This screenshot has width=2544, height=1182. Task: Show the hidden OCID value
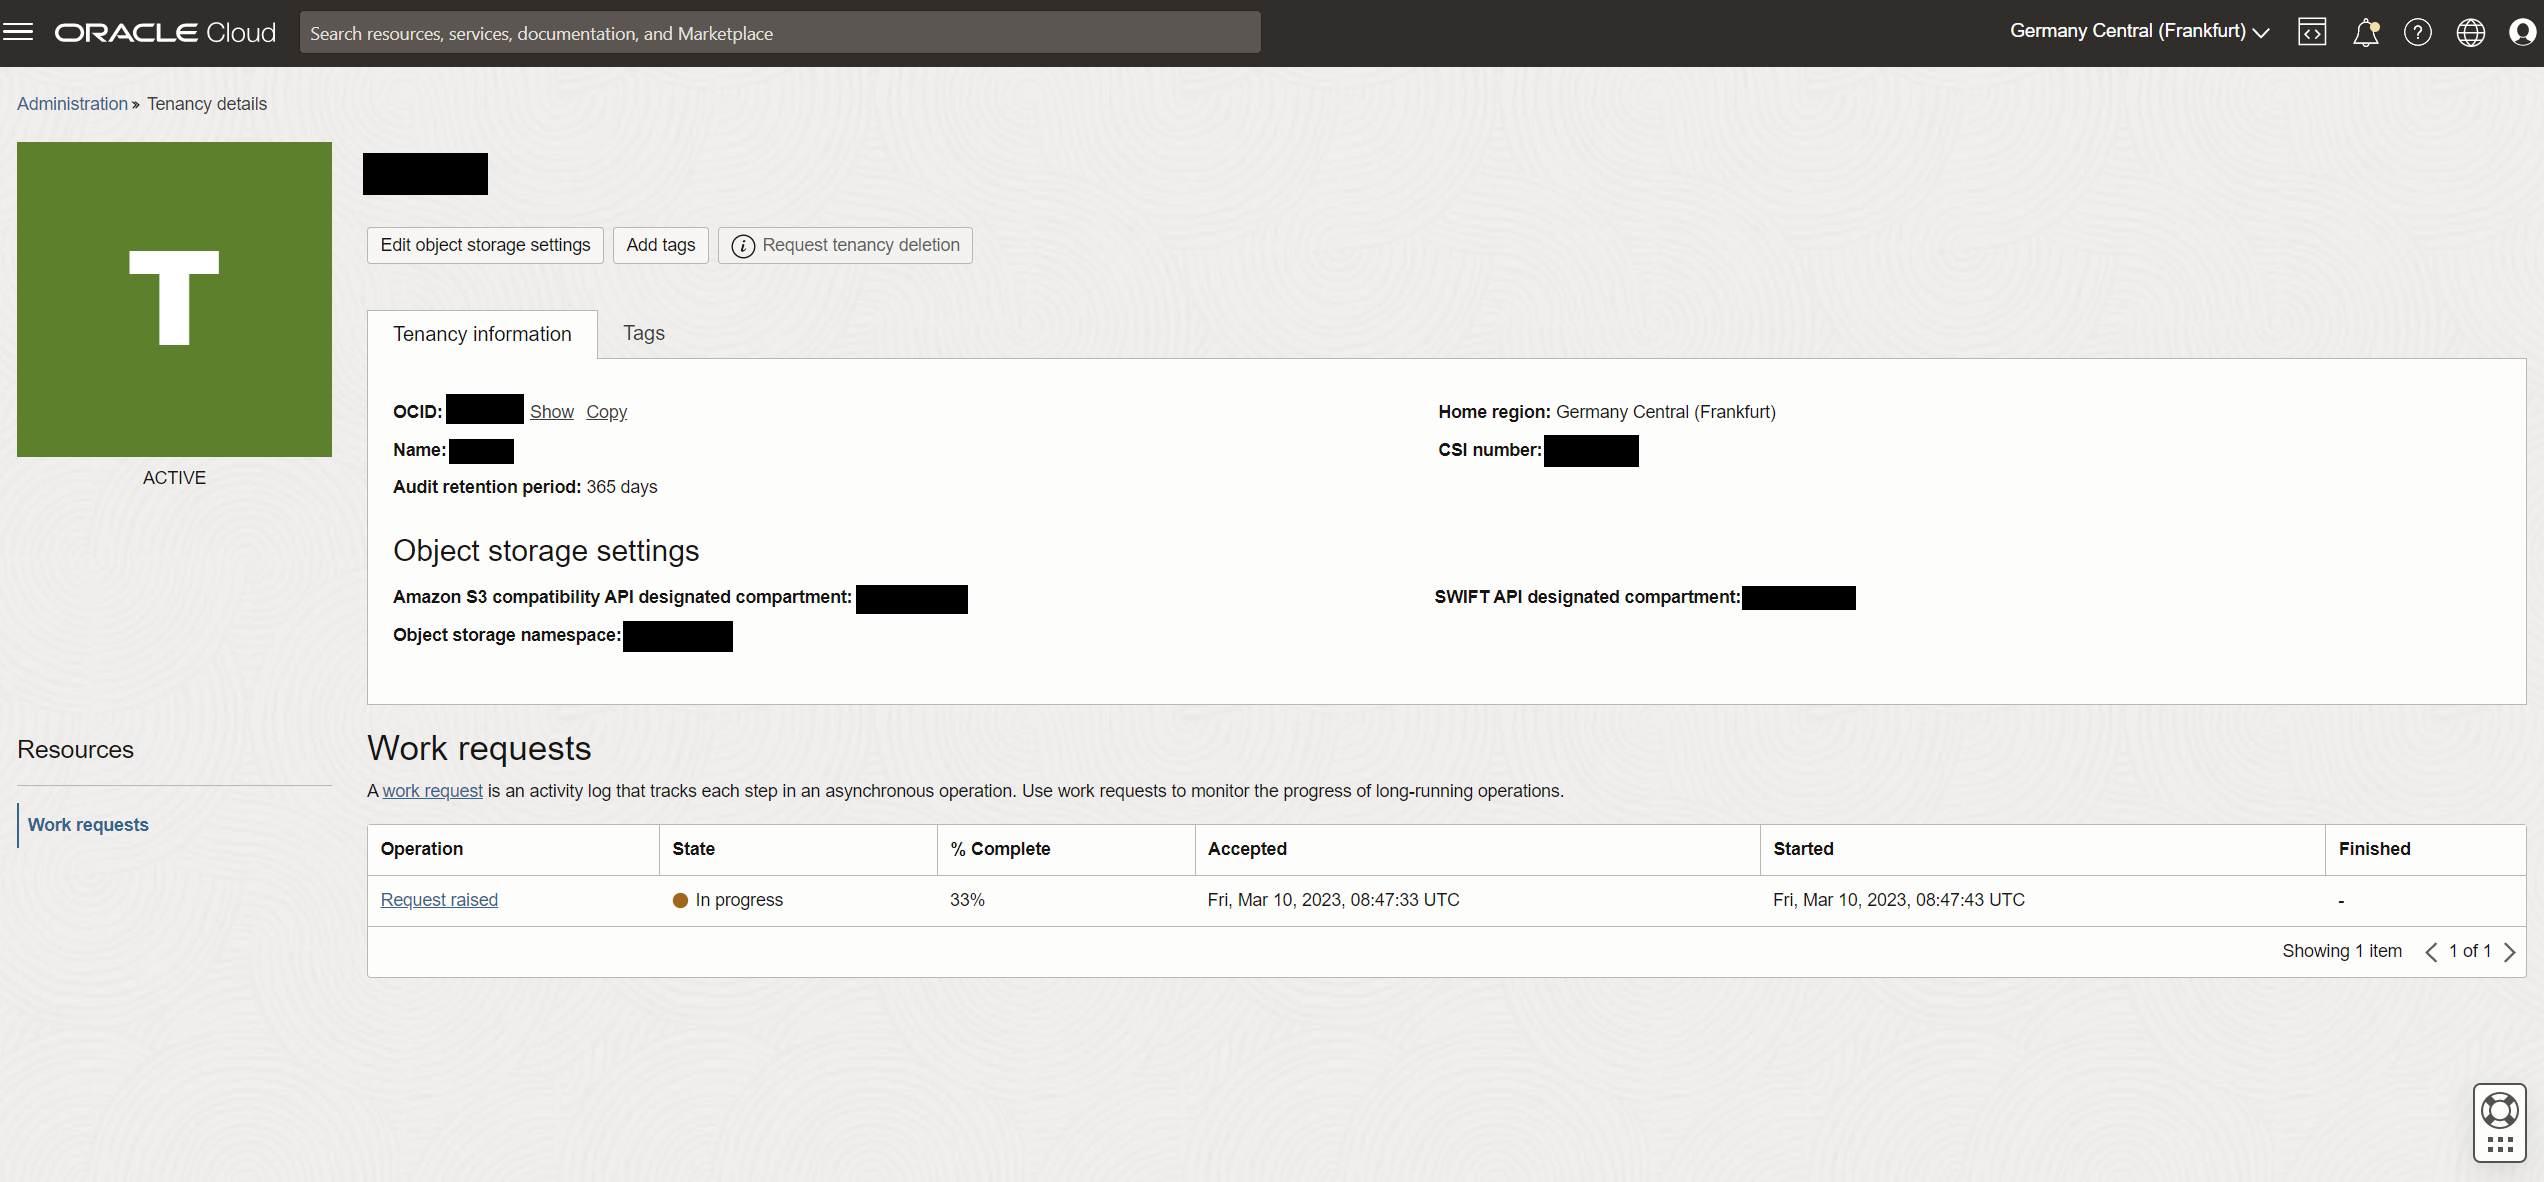pos(551,412)
